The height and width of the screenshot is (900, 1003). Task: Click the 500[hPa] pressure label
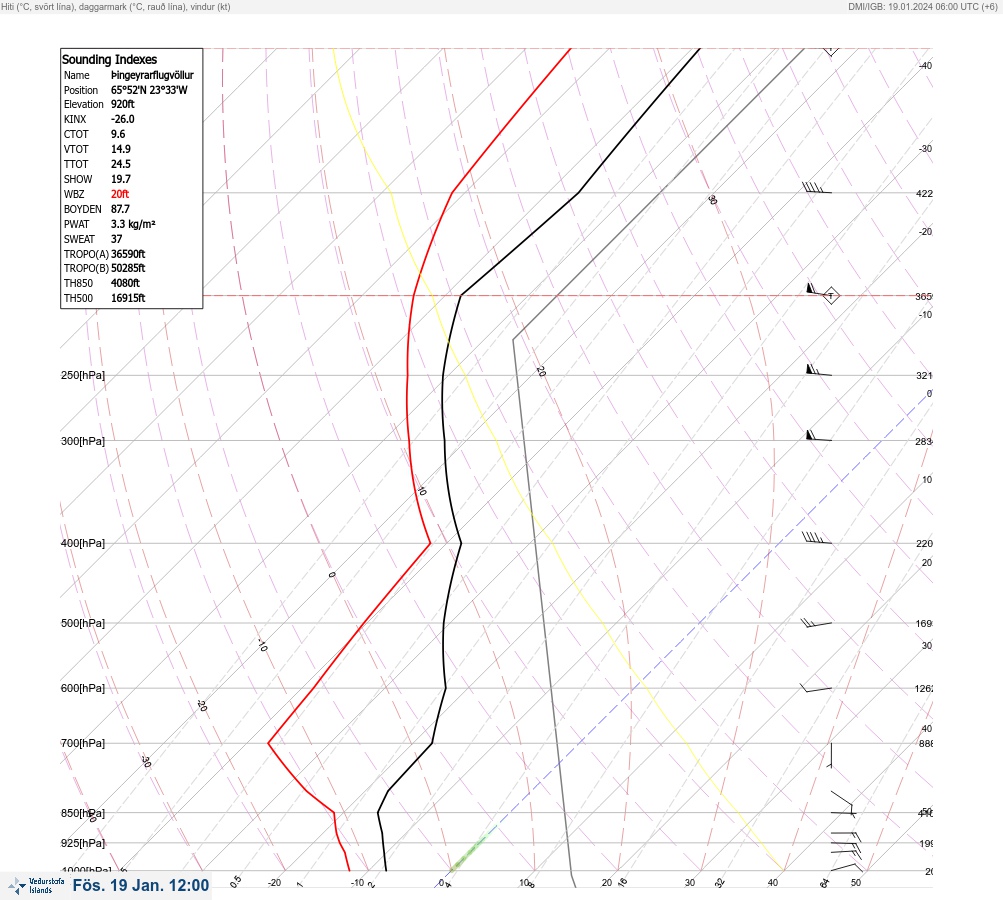[x=83, y=623]
